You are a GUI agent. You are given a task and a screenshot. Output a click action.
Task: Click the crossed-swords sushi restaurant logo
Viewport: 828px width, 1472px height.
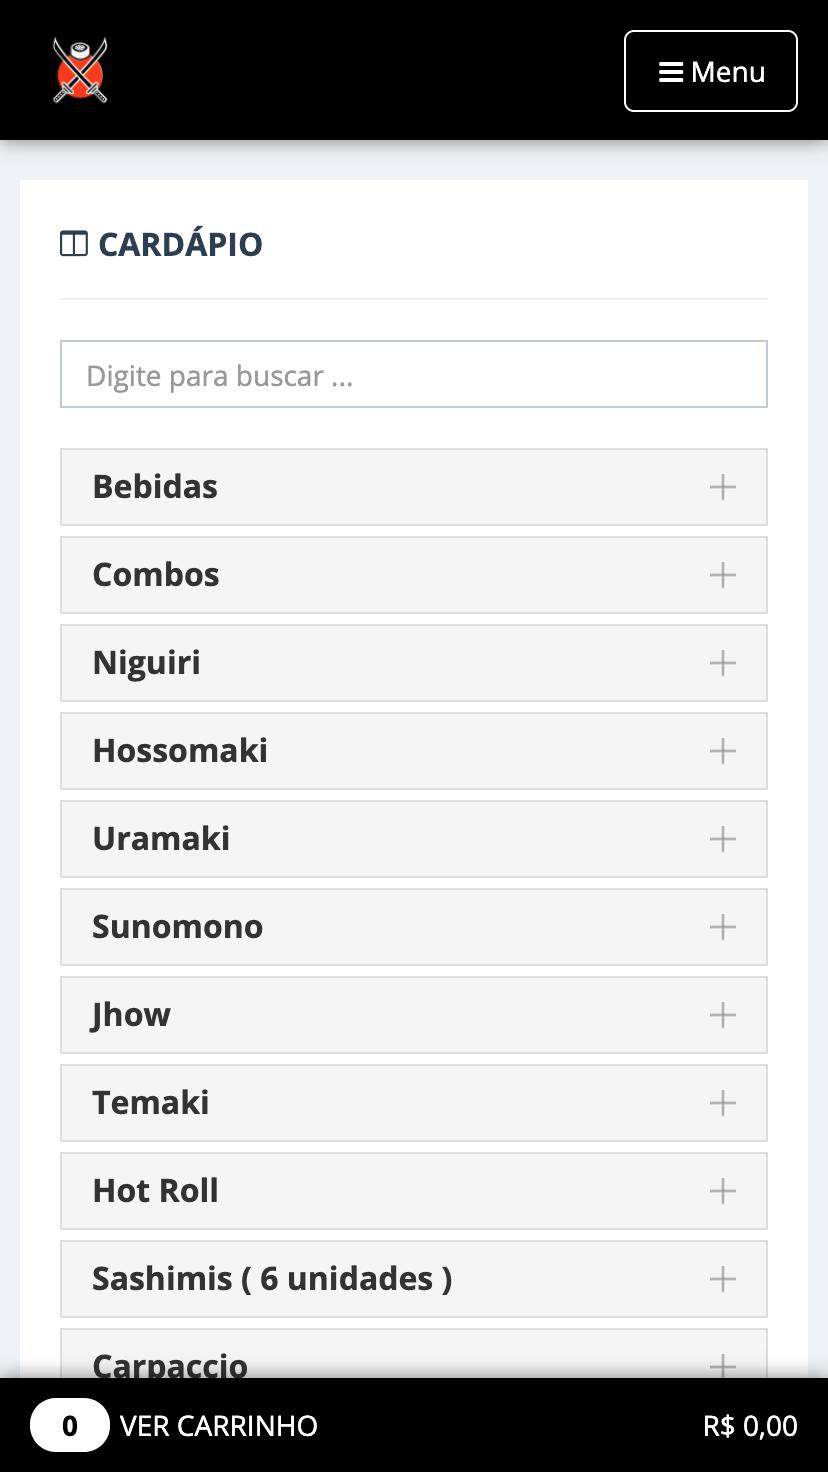click(80, 70)
